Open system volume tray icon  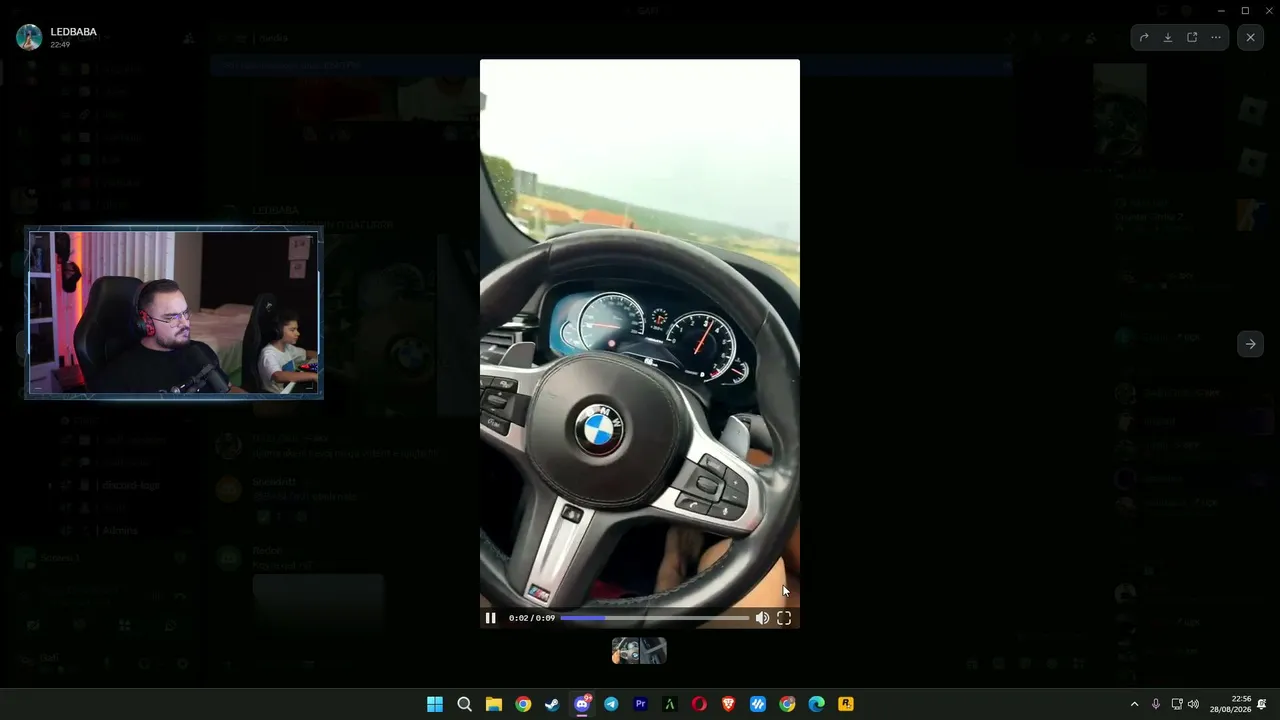tap(1193, 704)
